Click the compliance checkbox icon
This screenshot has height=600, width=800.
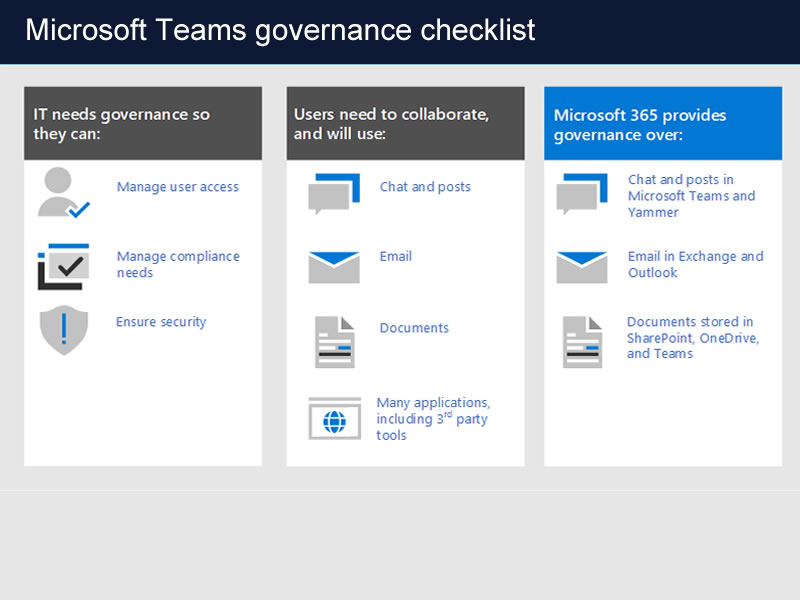pos(63,266)
